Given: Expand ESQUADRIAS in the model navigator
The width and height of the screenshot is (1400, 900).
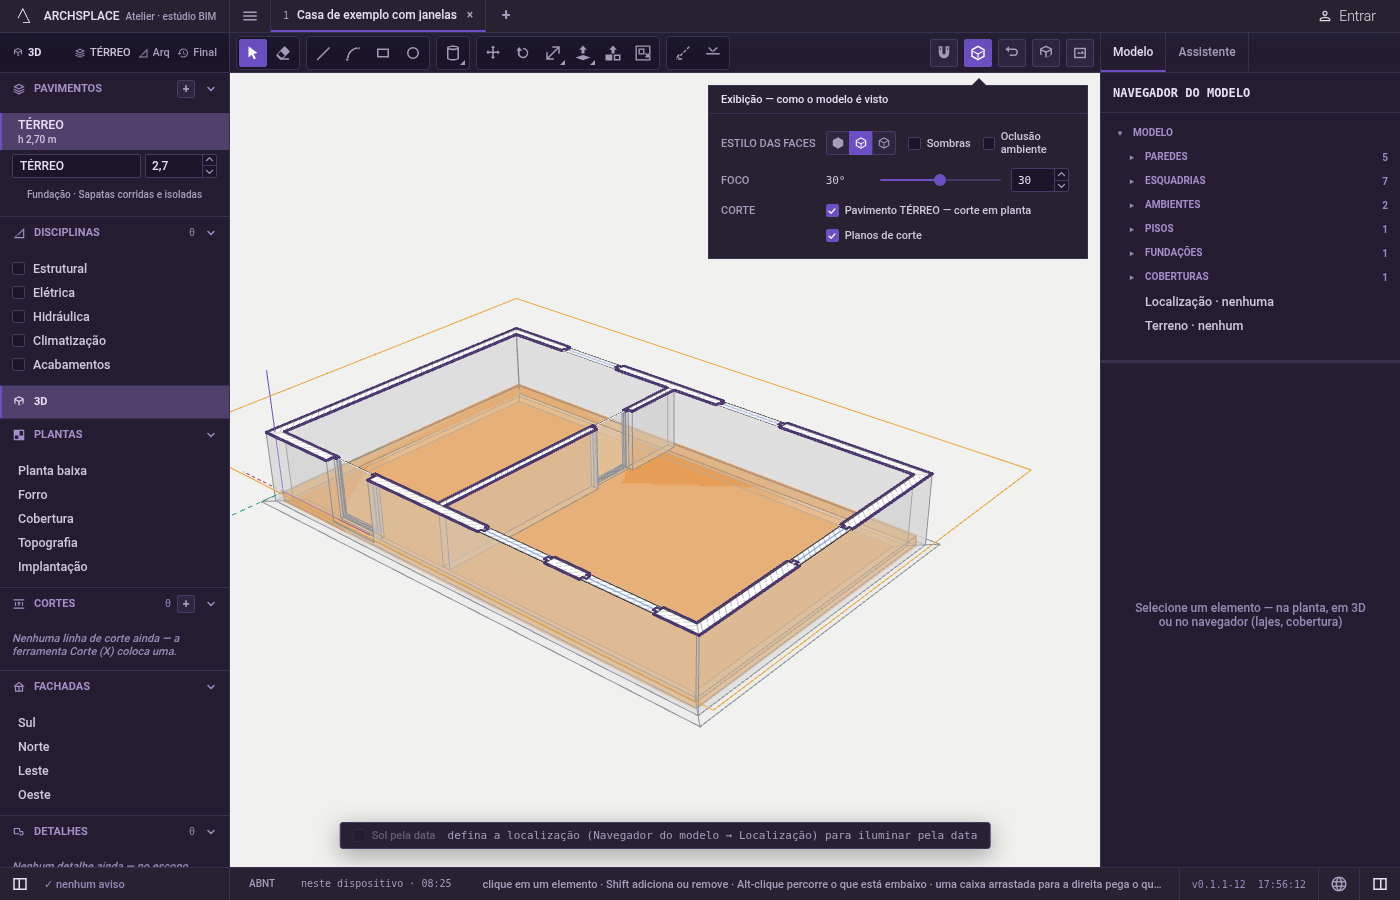Looking at the screenshot, I should click(x=1132, y=181).
